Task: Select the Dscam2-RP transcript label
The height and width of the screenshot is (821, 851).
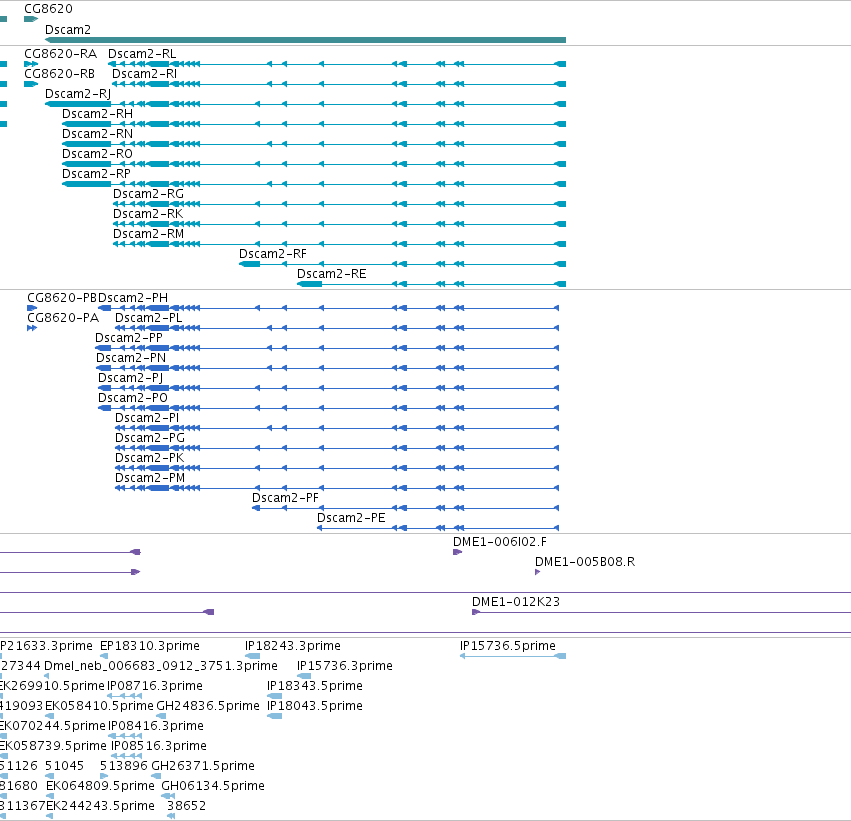Action: [x=96, y=174]
